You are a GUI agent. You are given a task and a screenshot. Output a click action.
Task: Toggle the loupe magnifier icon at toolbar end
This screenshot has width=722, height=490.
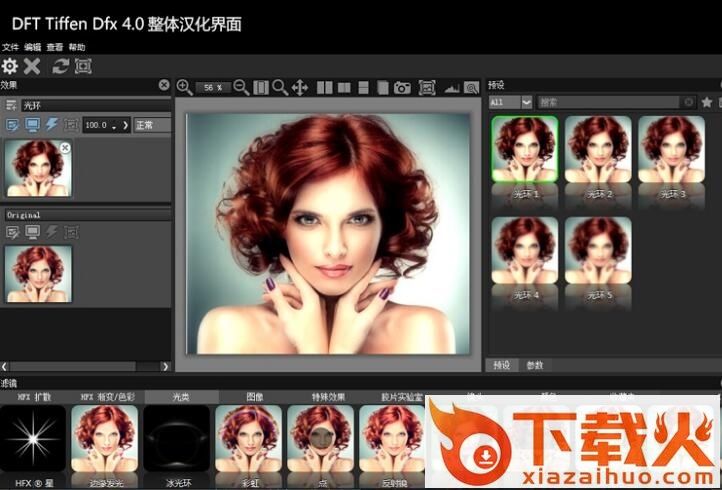(472, 88)
